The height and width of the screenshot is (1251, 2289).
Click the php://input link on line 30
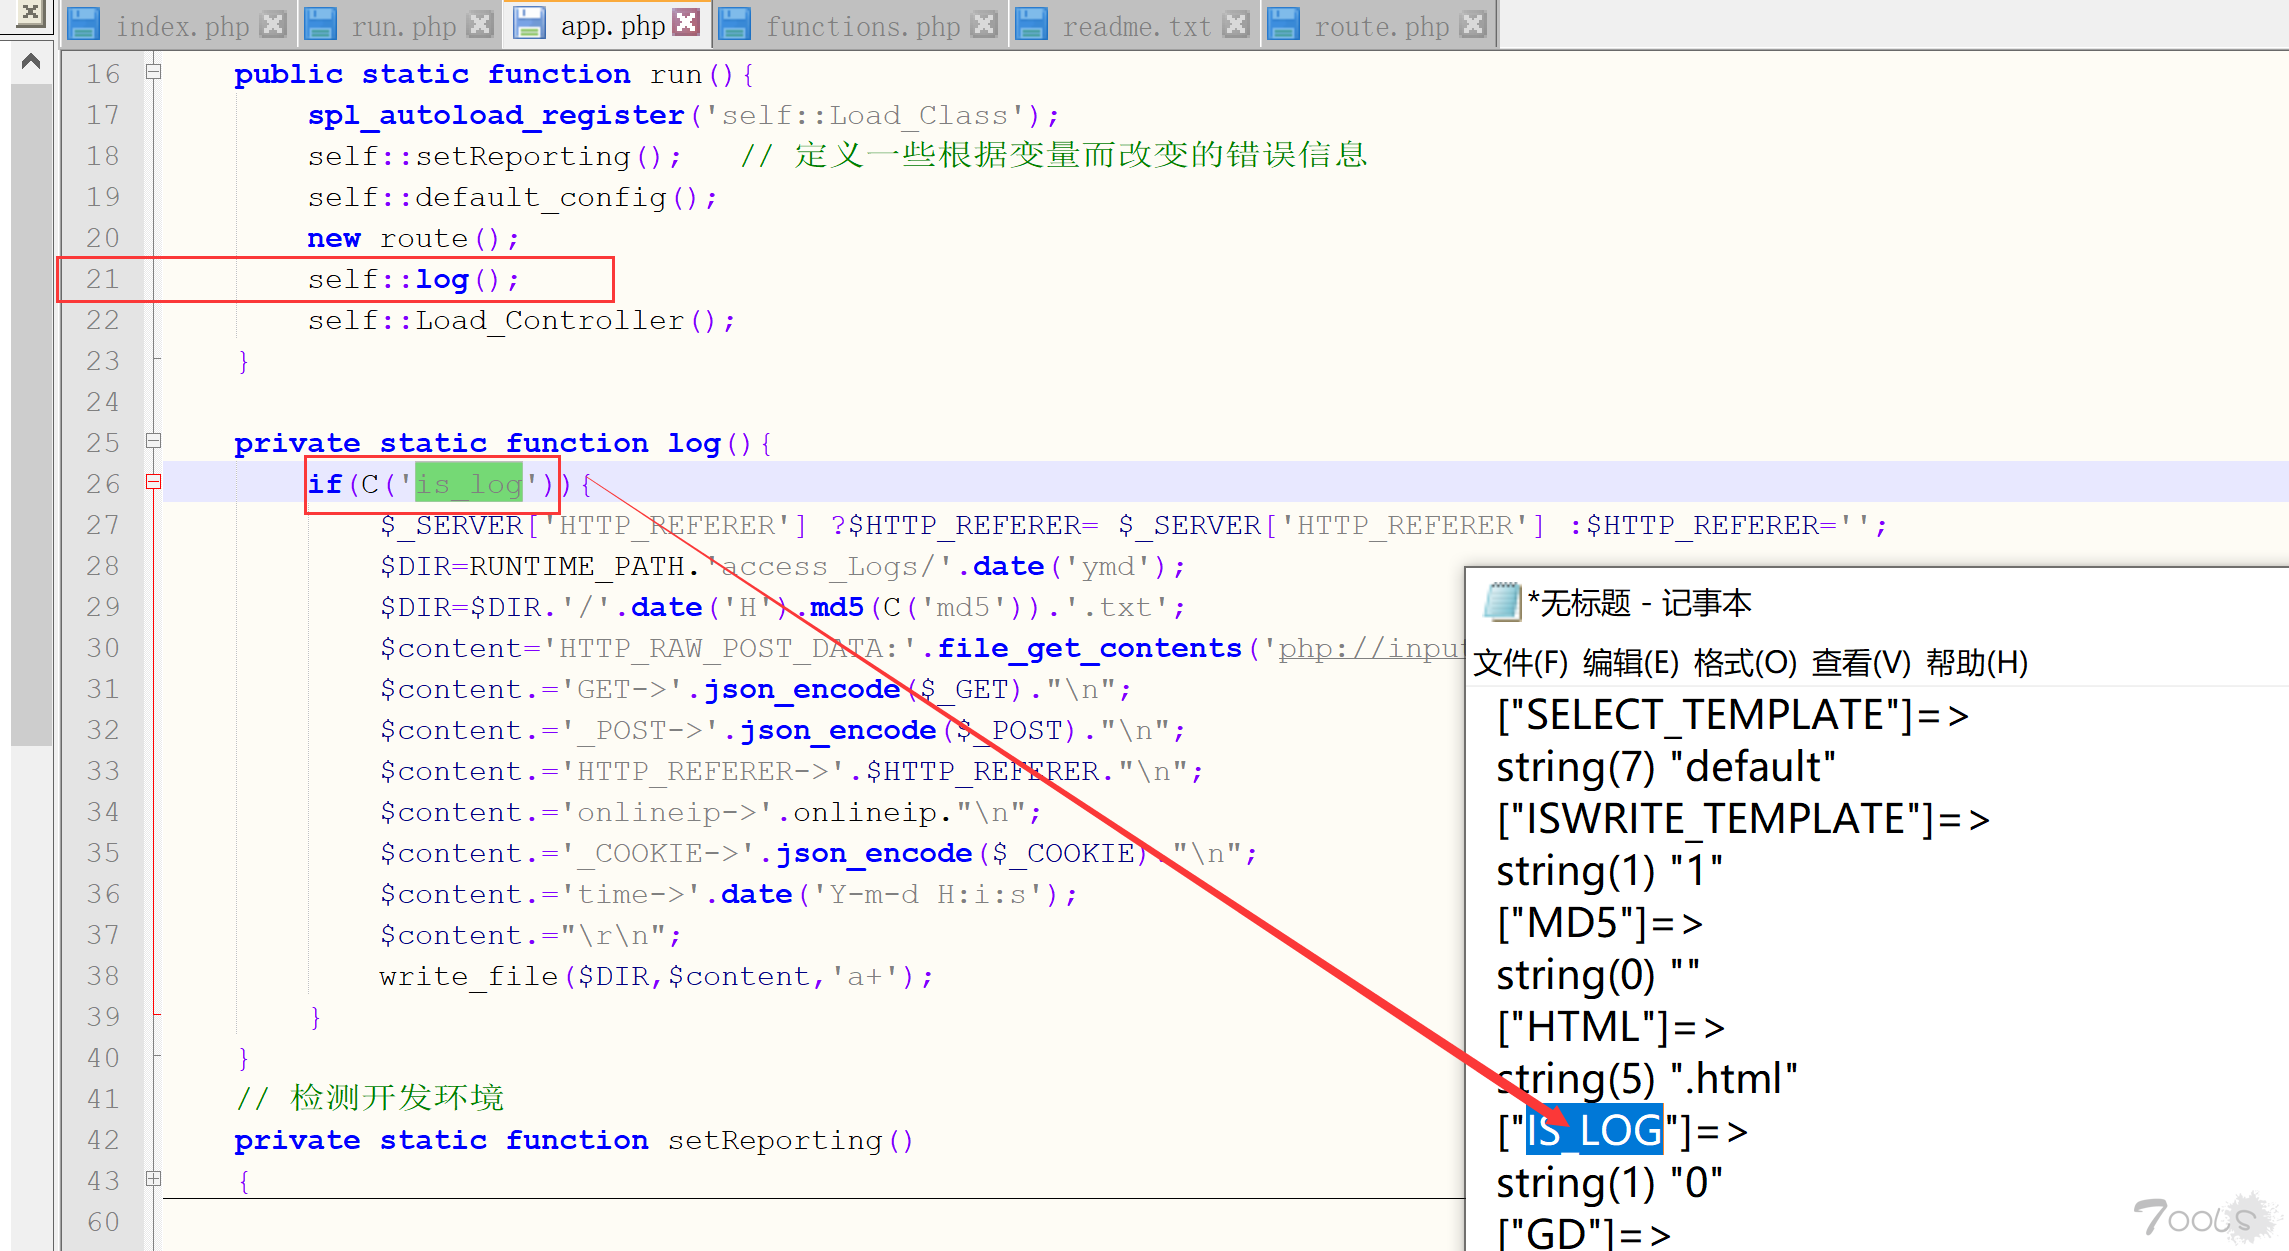[1370, 648]
